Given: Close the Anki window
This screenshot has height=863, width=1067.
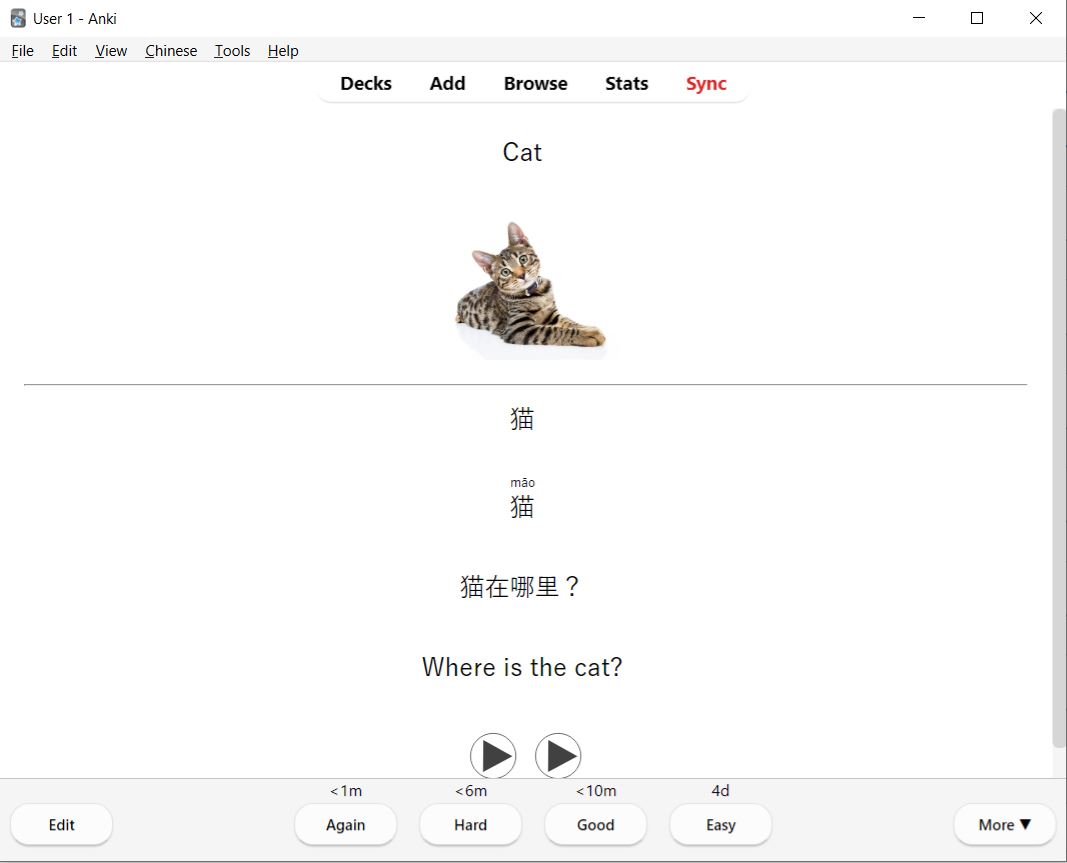Looking at the screenshot, I should coord(1036,18).
